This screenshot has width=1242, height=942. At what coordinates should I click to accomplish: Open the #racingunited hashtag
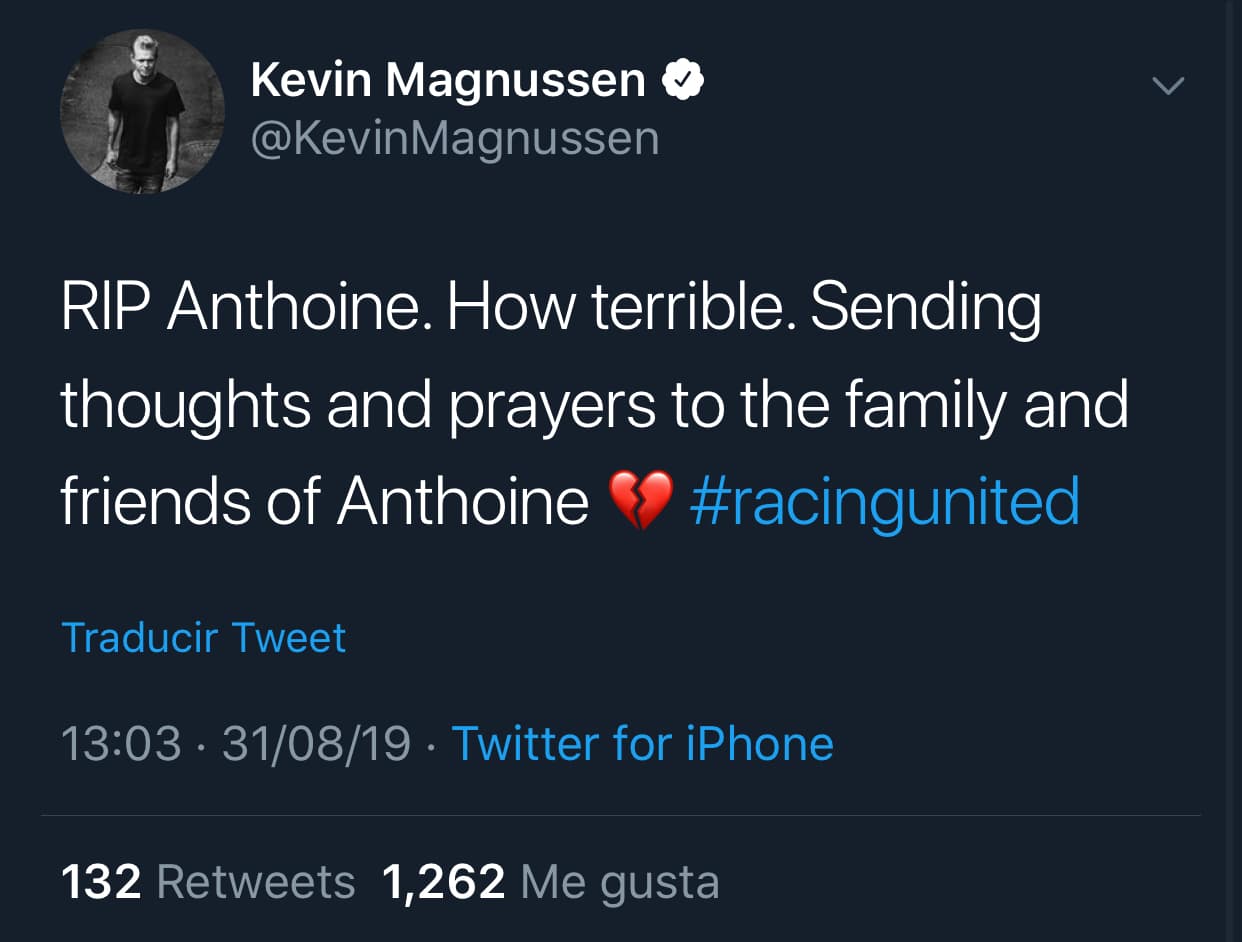[885, 502]
